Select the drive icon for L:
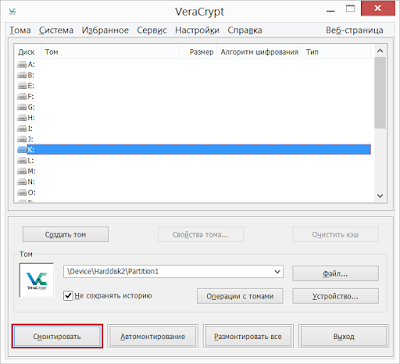The height and width of the screenshot is (364, 400). [x=22, y=161]
